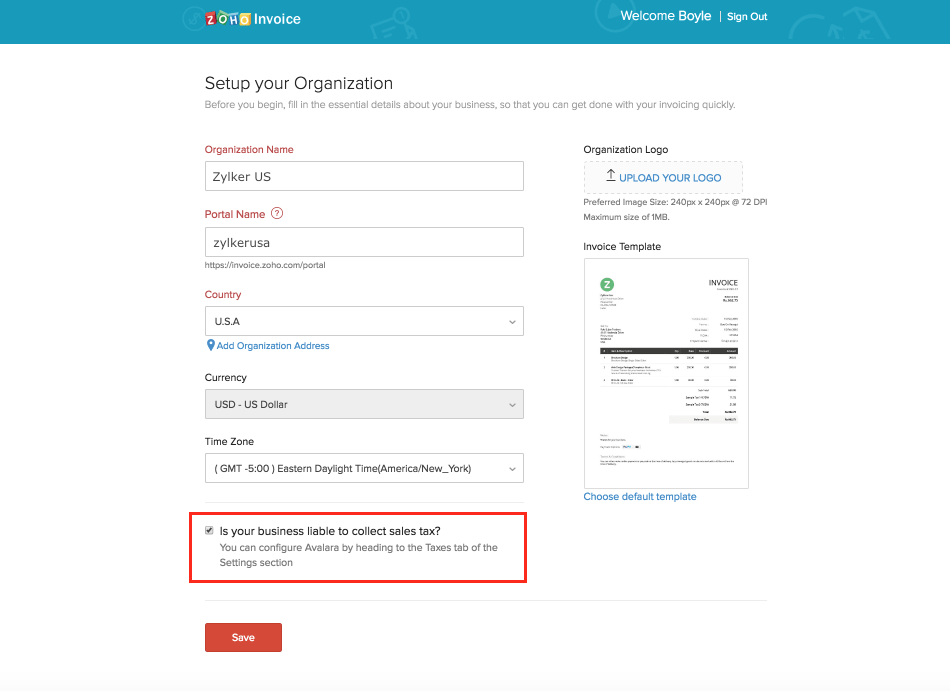Select the Invoice Template preview thumbnail
The width and height of the screenshot is (950, 691).
tap(666, 373)
